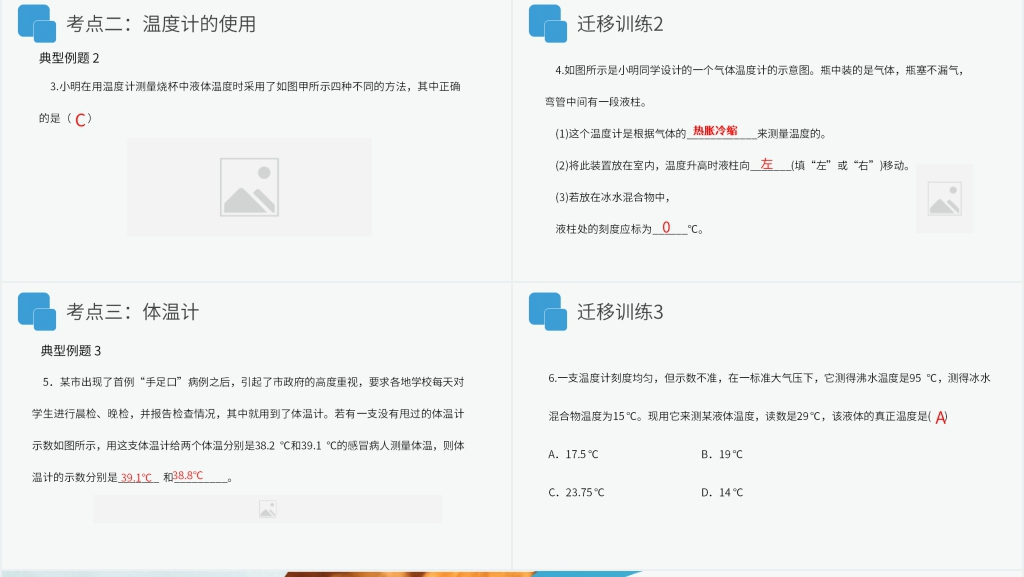The width and height of the screenshot is (1024, 577).
Task: Select the image placeholder beside question 4
Action: 944,198
